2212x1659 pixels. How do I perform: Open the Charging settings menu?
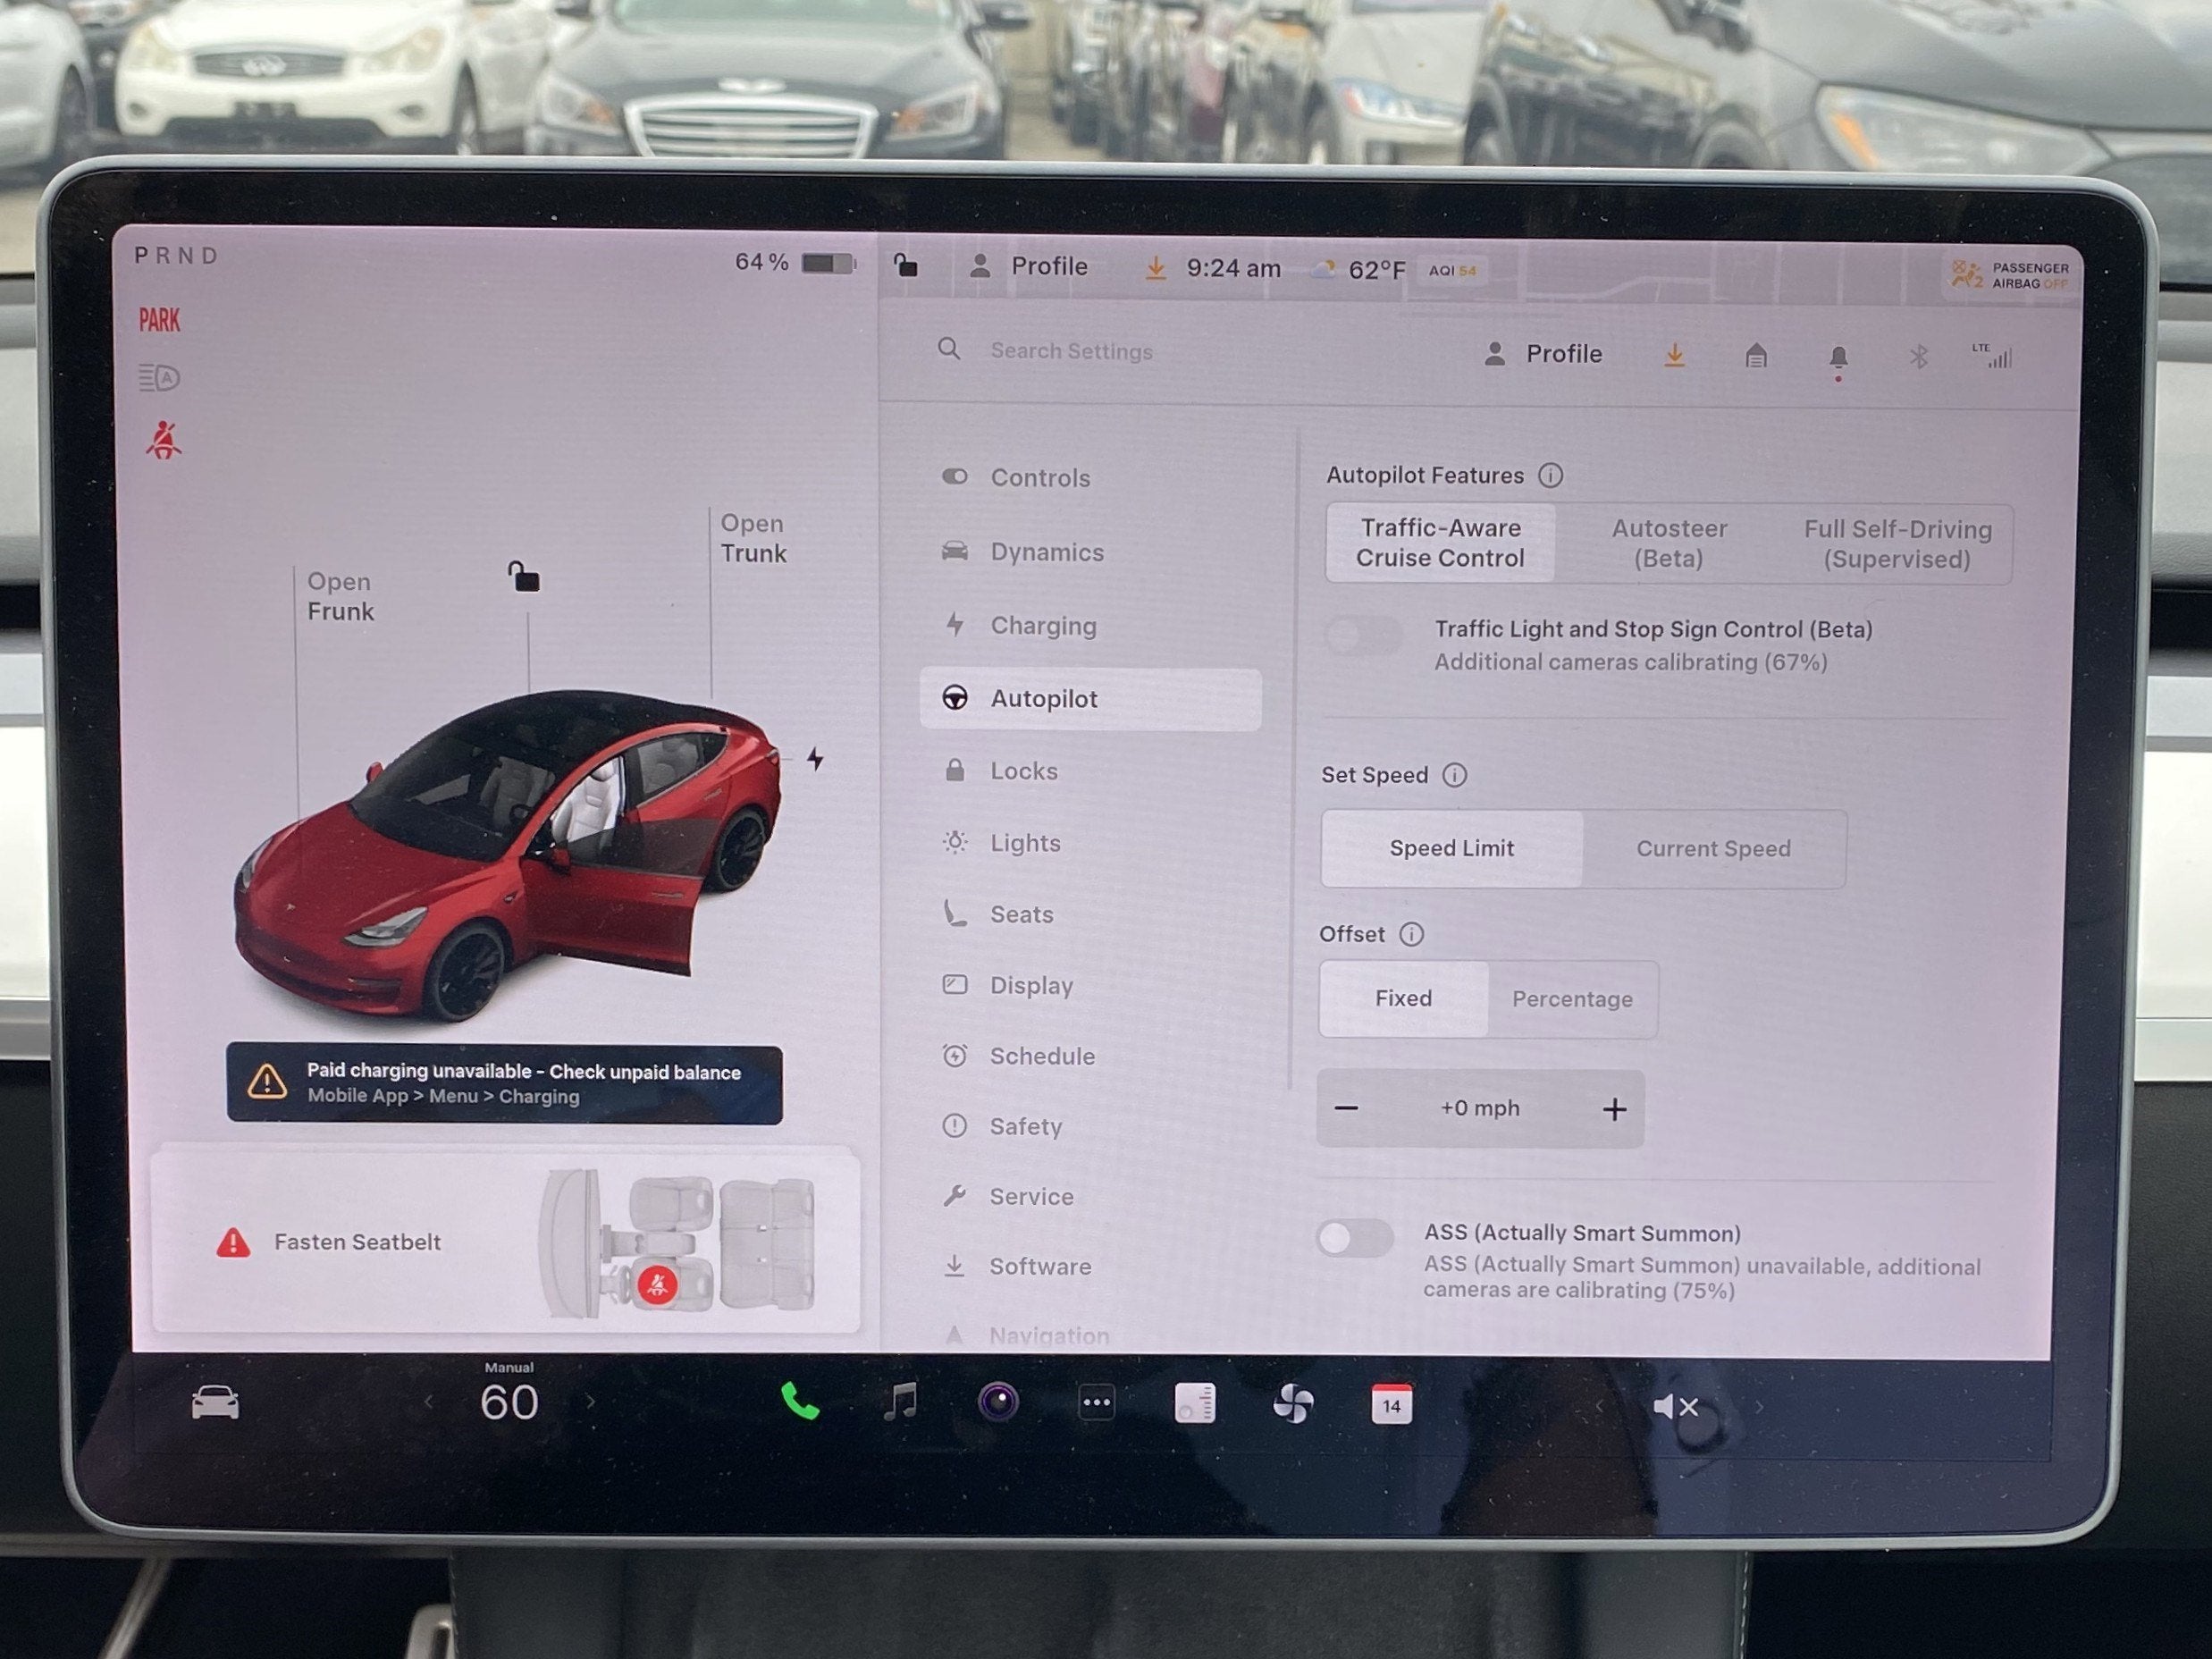click(1090, 625)
